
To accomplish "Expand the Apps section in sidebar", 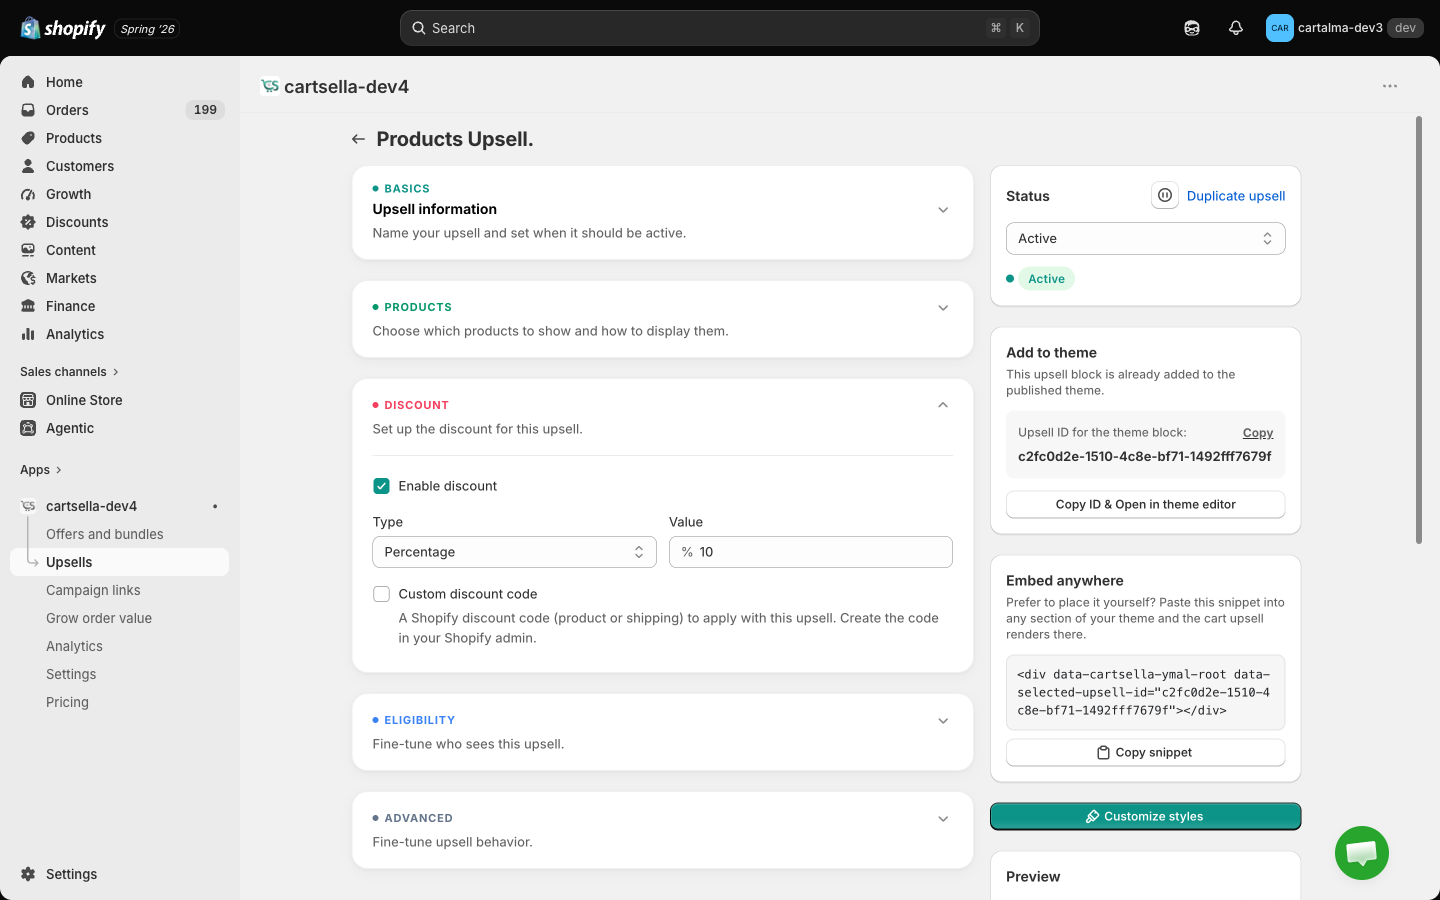I will (41, 470).
